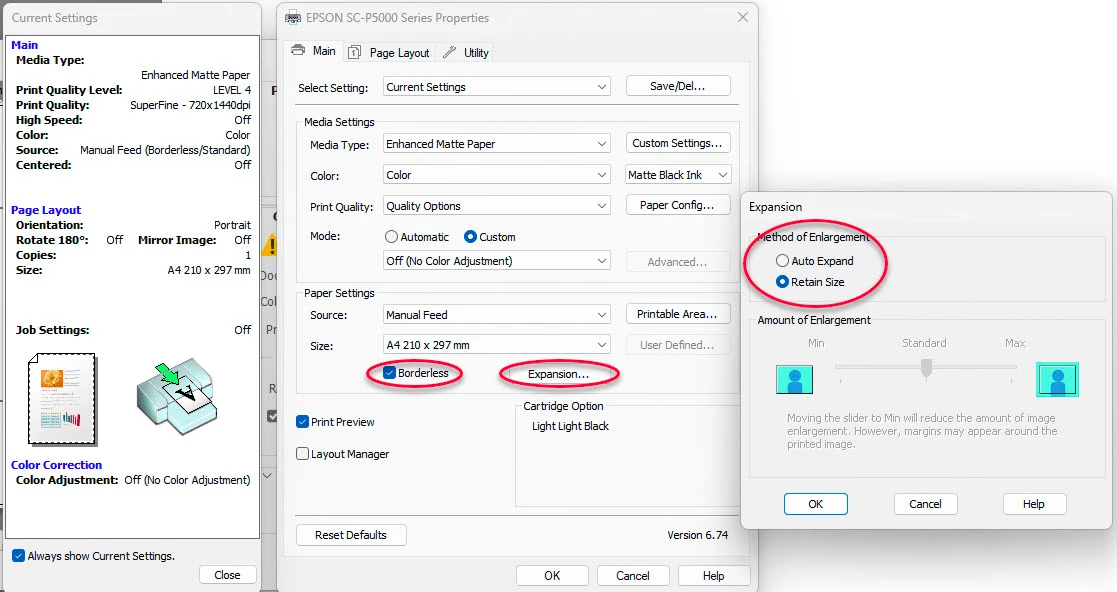Click the Main tab printer icon

coord(298,51)
